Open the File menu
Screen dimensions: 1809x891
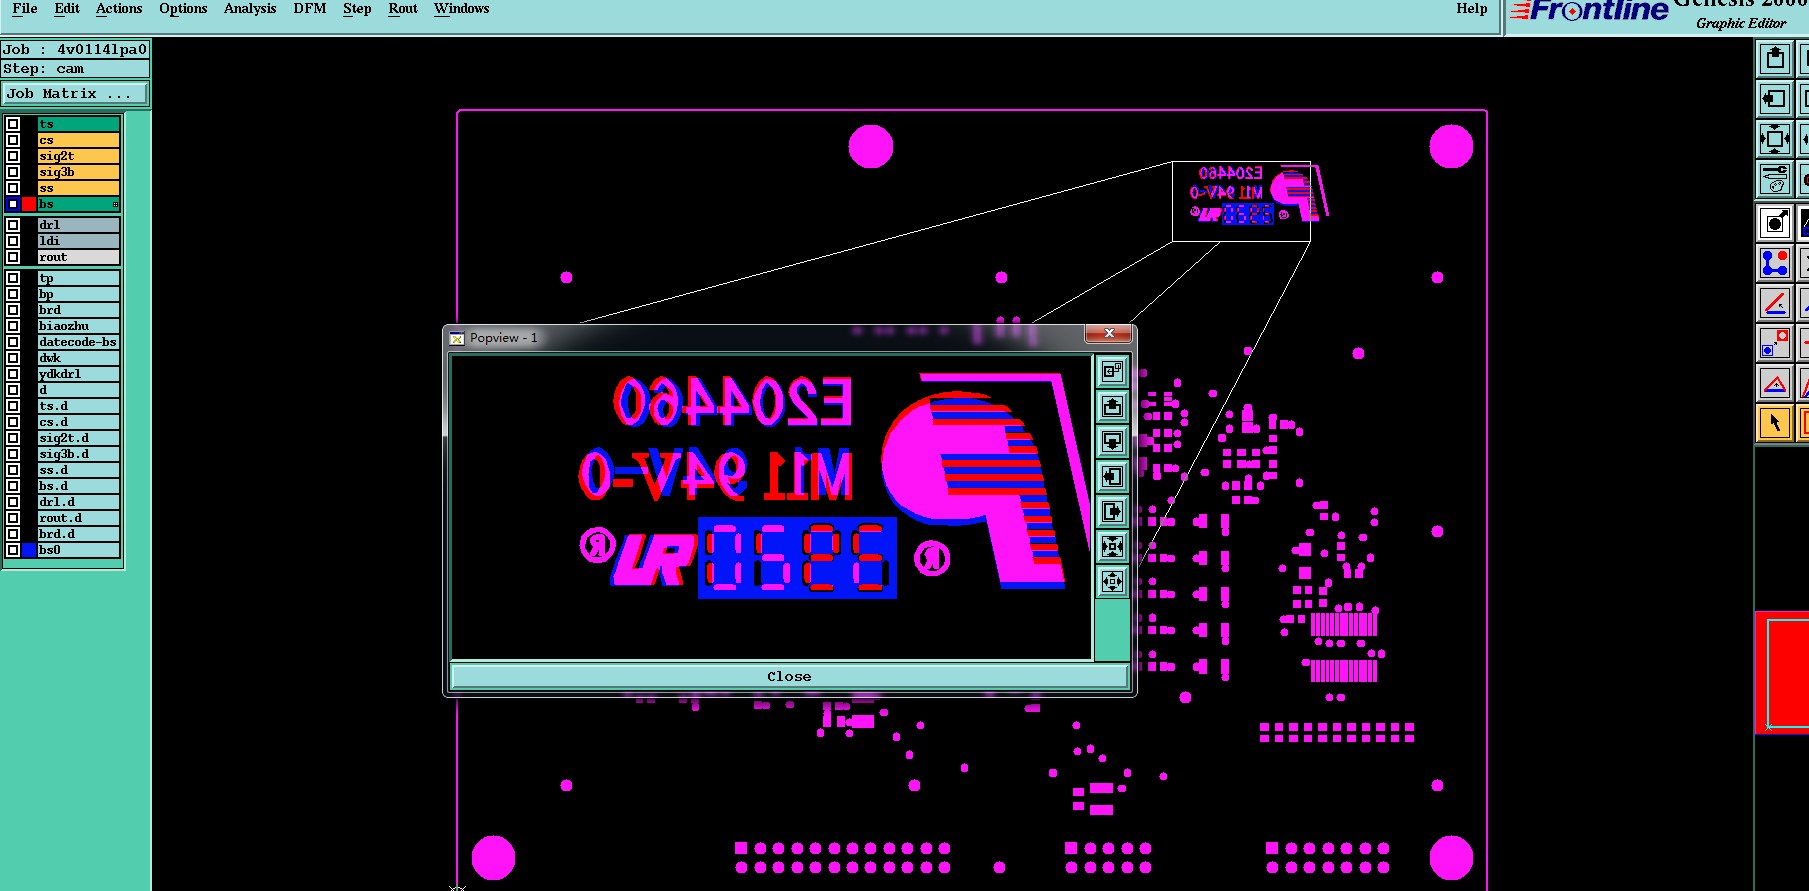click(25, 9)
